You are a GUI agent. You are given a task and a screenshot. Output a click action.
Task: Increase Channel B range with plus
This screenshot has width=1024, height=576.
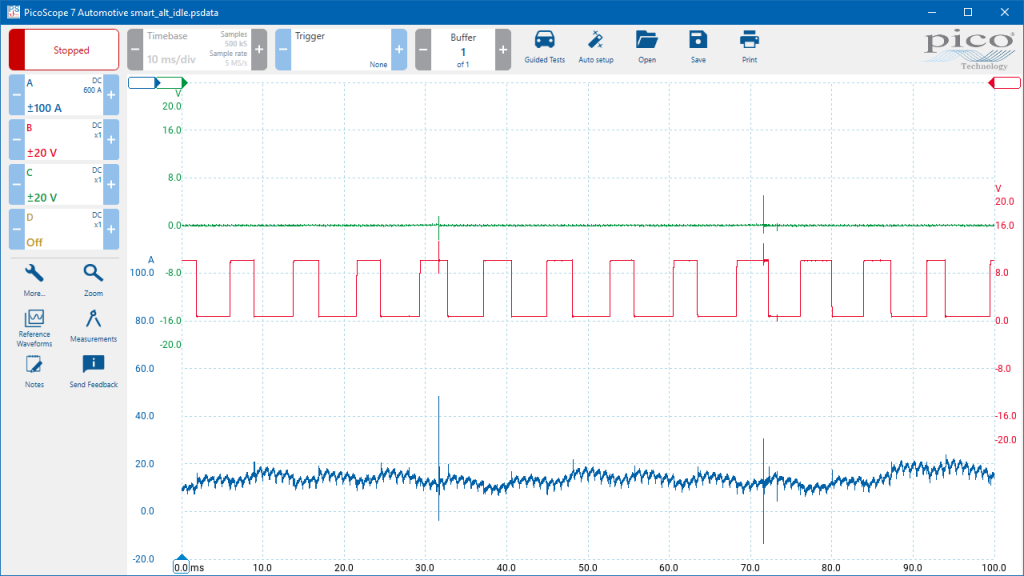(111, 140)
